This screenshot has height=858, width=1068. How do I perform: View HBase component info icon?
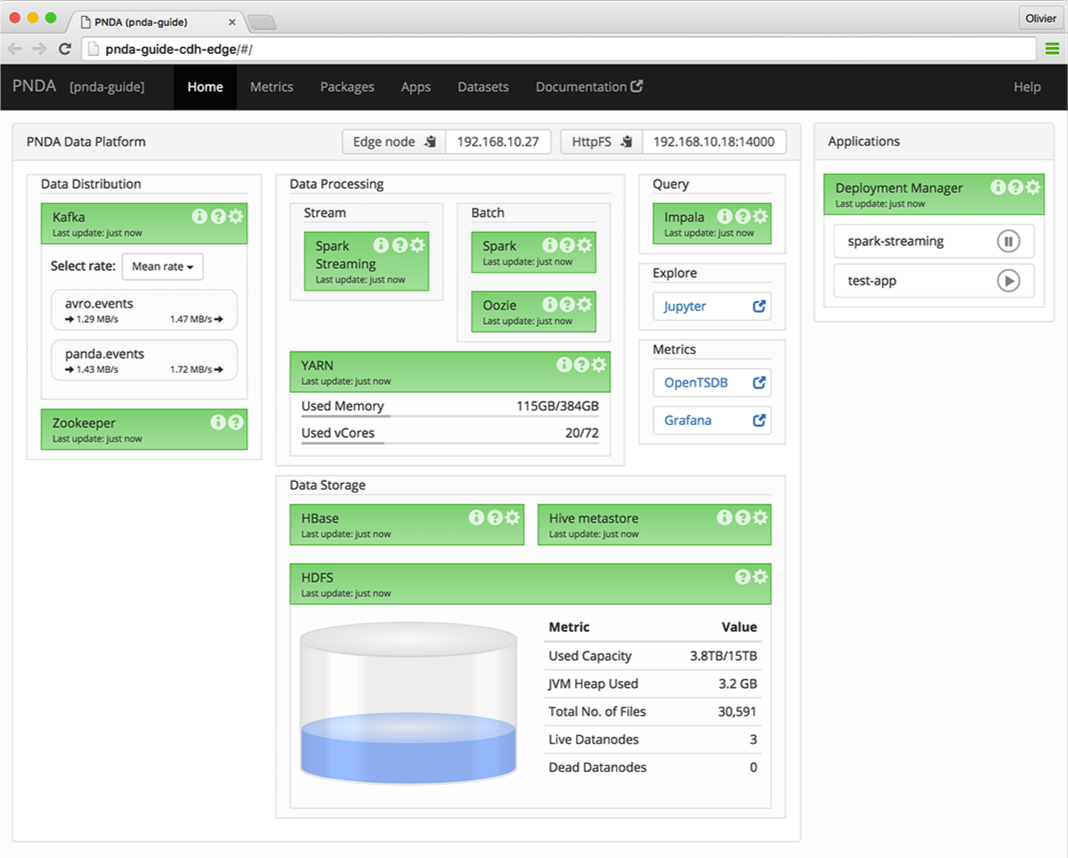pos(476,518)
